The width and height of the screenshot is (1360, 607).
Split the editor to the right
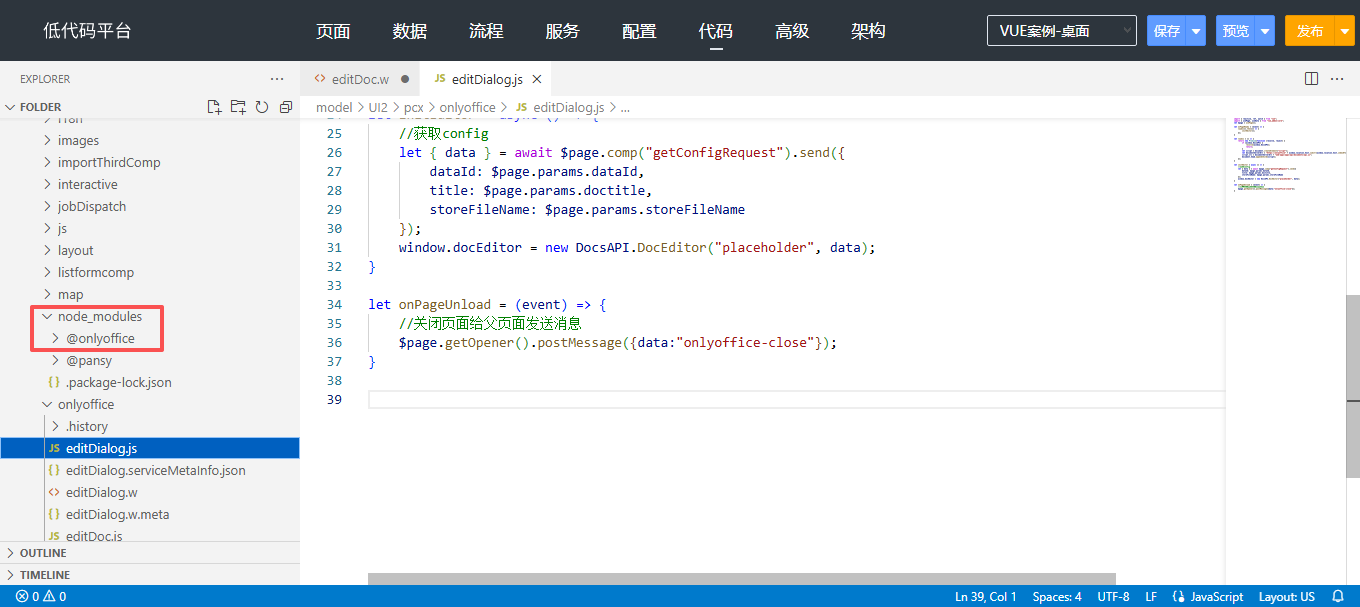[x=1311, y=79]
